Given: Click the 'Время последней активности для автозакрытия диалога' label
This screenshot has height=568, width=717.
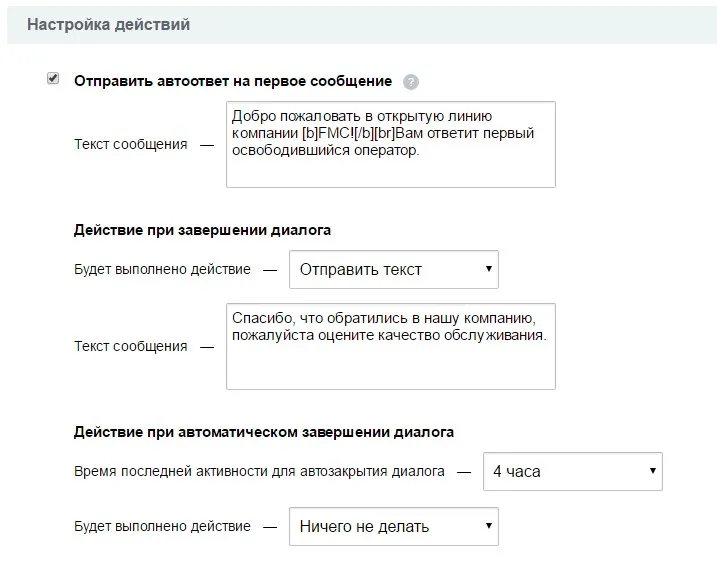Looking at the screenshot, I should point(259,471).
